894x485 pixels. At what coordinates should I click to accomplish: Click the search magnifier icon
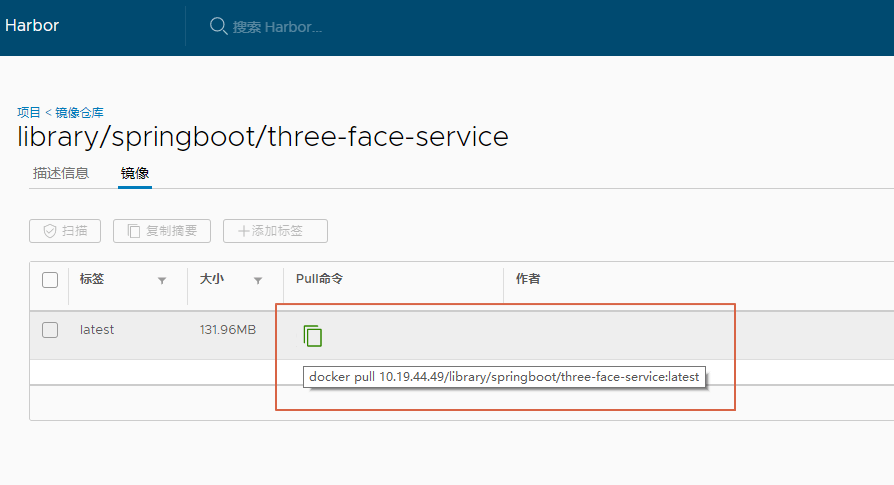[218, 26]
